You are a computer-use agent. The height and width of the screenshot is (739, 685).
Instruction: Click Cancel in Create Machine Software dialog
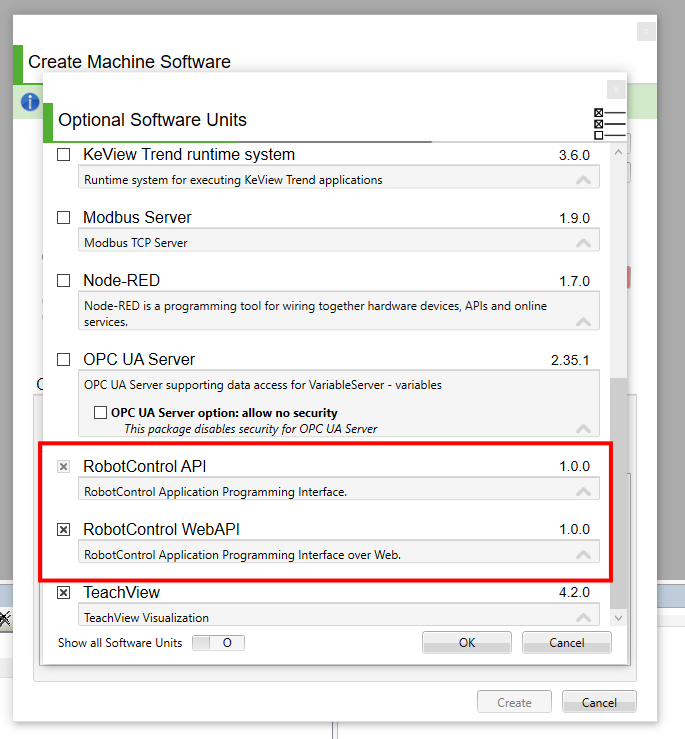coord(599,703)
